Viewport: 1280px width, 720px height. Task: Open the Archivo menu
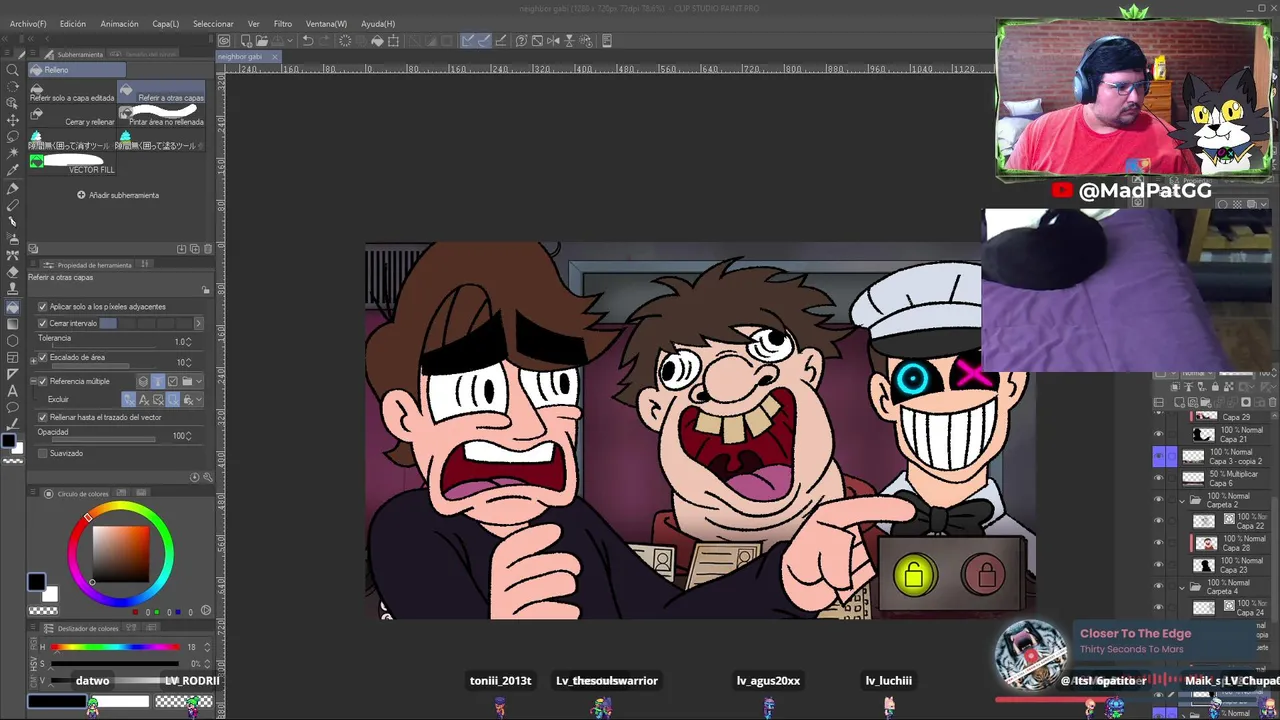pyautogui.click(x=28, y=23)
